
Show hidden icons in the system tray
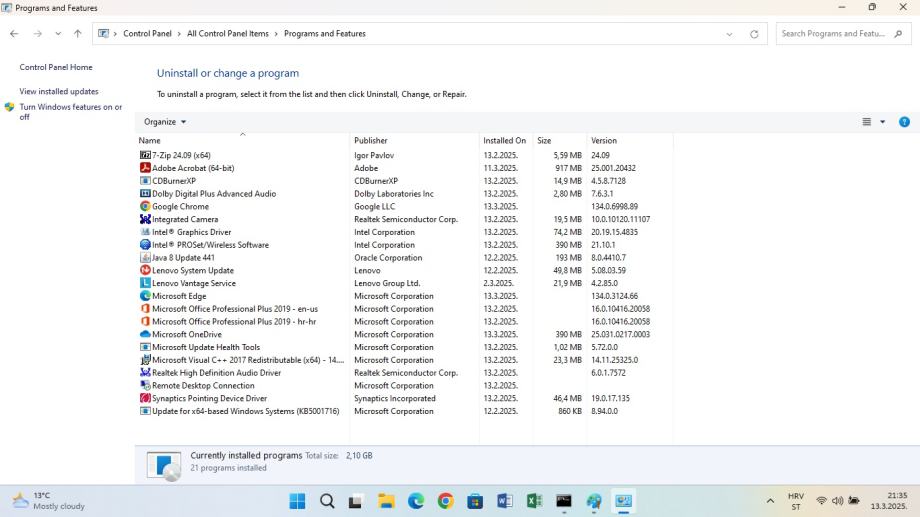coord(770,501)
